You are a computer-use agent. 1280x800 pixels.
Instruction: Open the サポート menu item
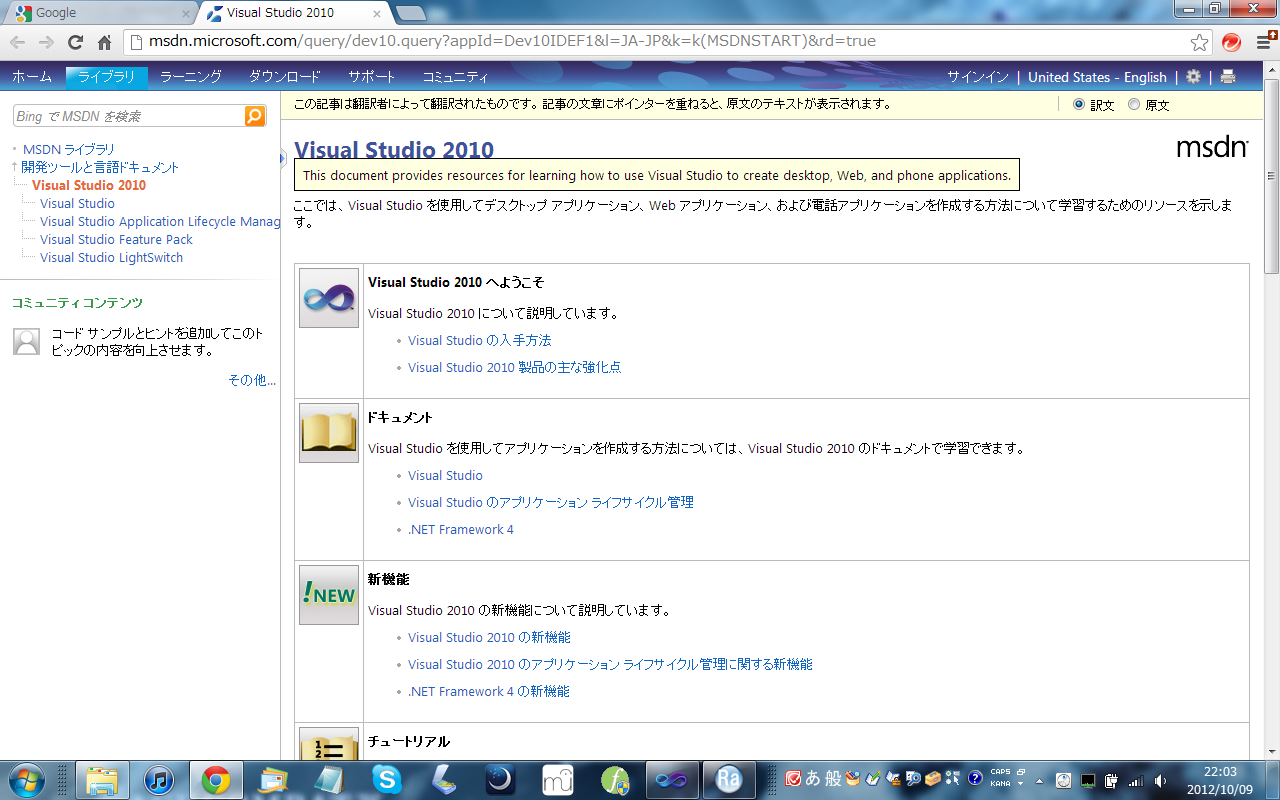point(371,77)
